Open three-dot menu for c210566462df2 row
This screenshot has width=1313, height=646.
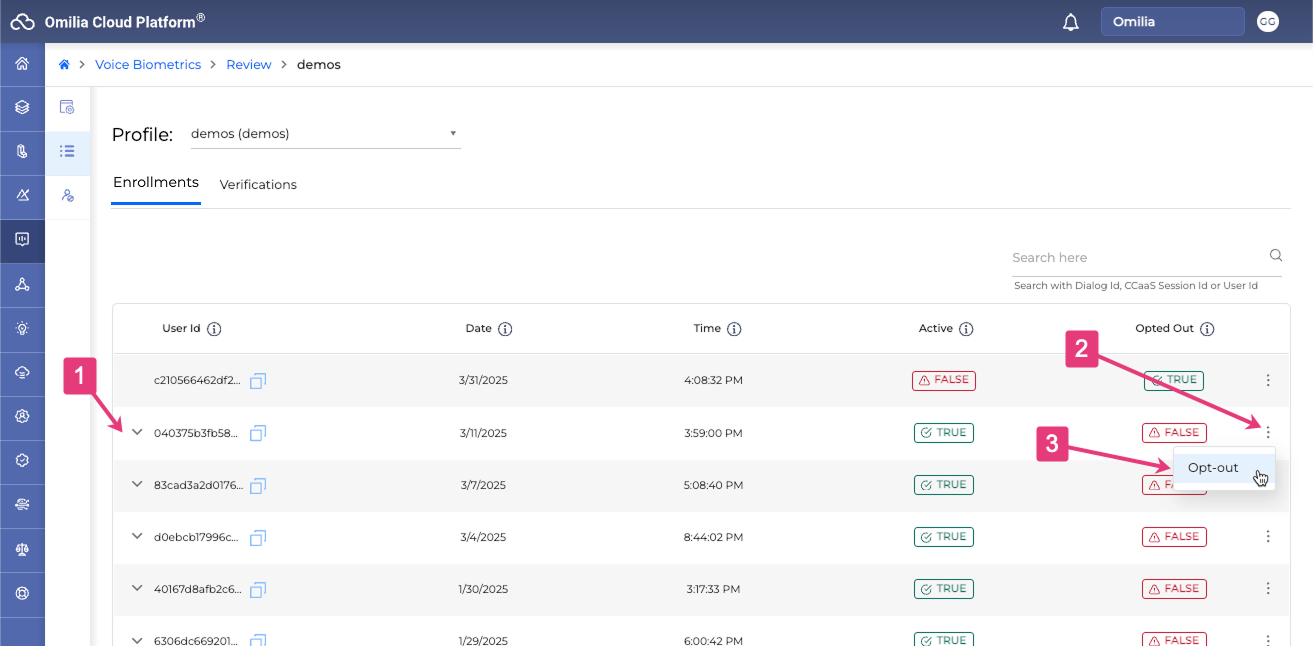click(1268, 380)
